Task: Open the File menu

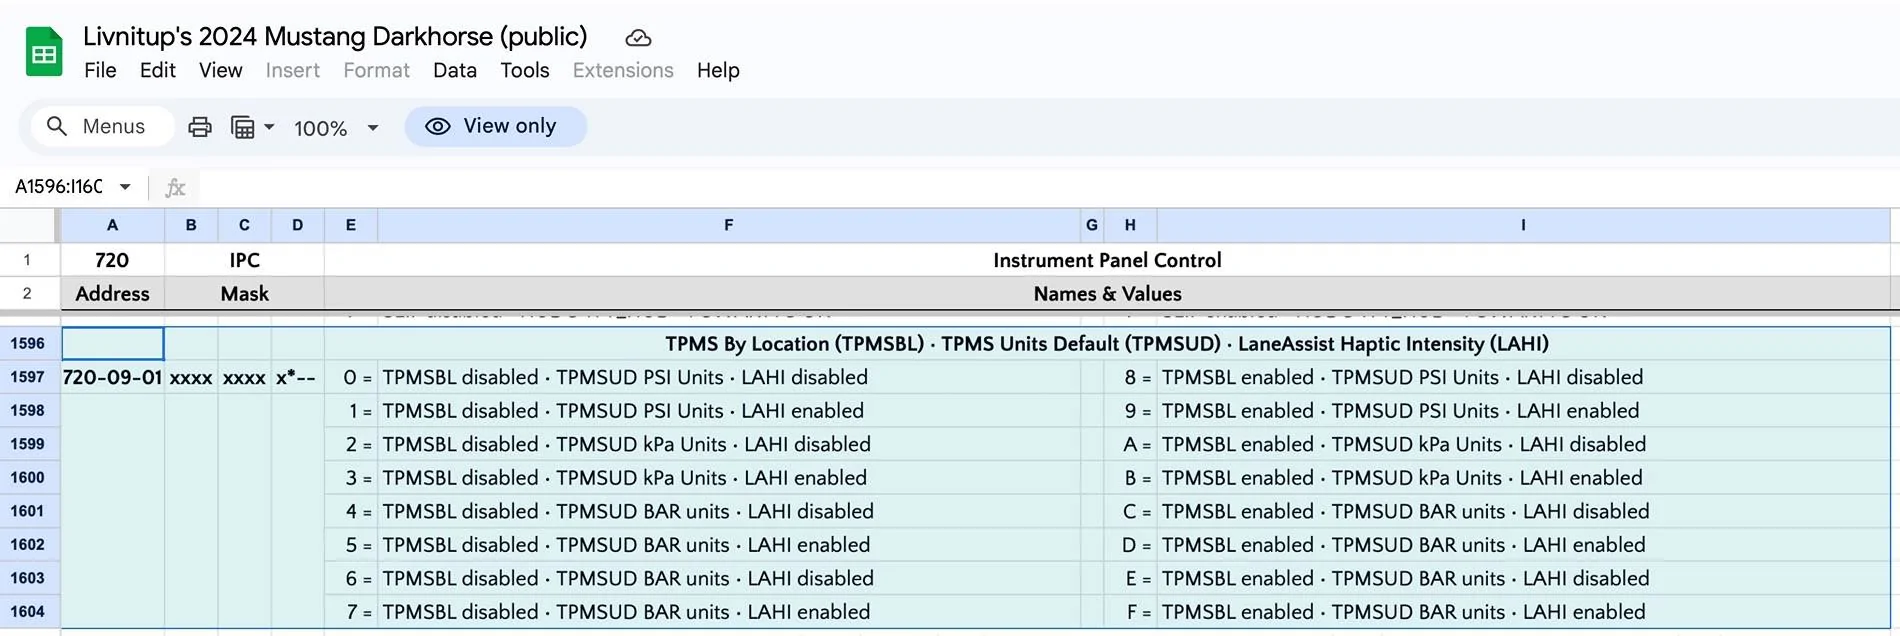Action: pos(100,70)
